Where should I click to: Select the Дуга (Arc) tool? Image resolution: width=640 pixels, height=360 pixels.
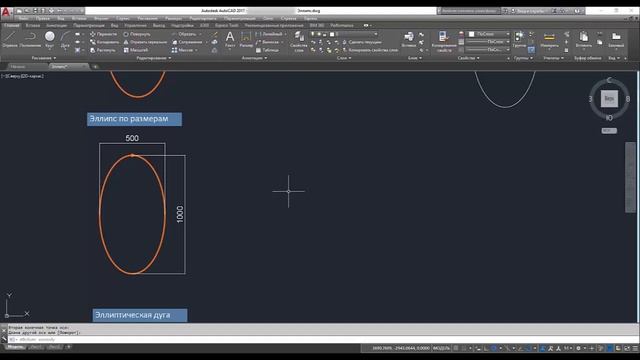tap(65, 40)
